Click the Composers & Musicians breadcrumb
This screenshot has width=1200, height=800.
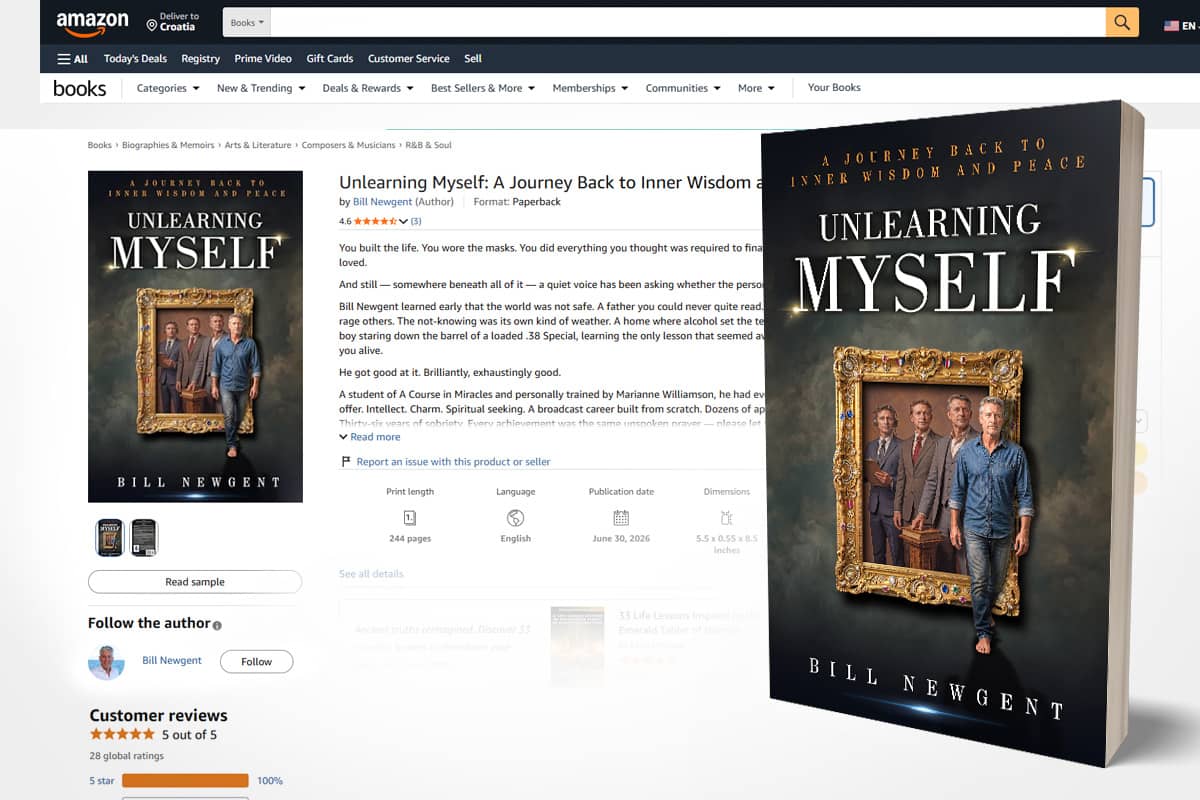pyautogui.click(x=348, y=145)
